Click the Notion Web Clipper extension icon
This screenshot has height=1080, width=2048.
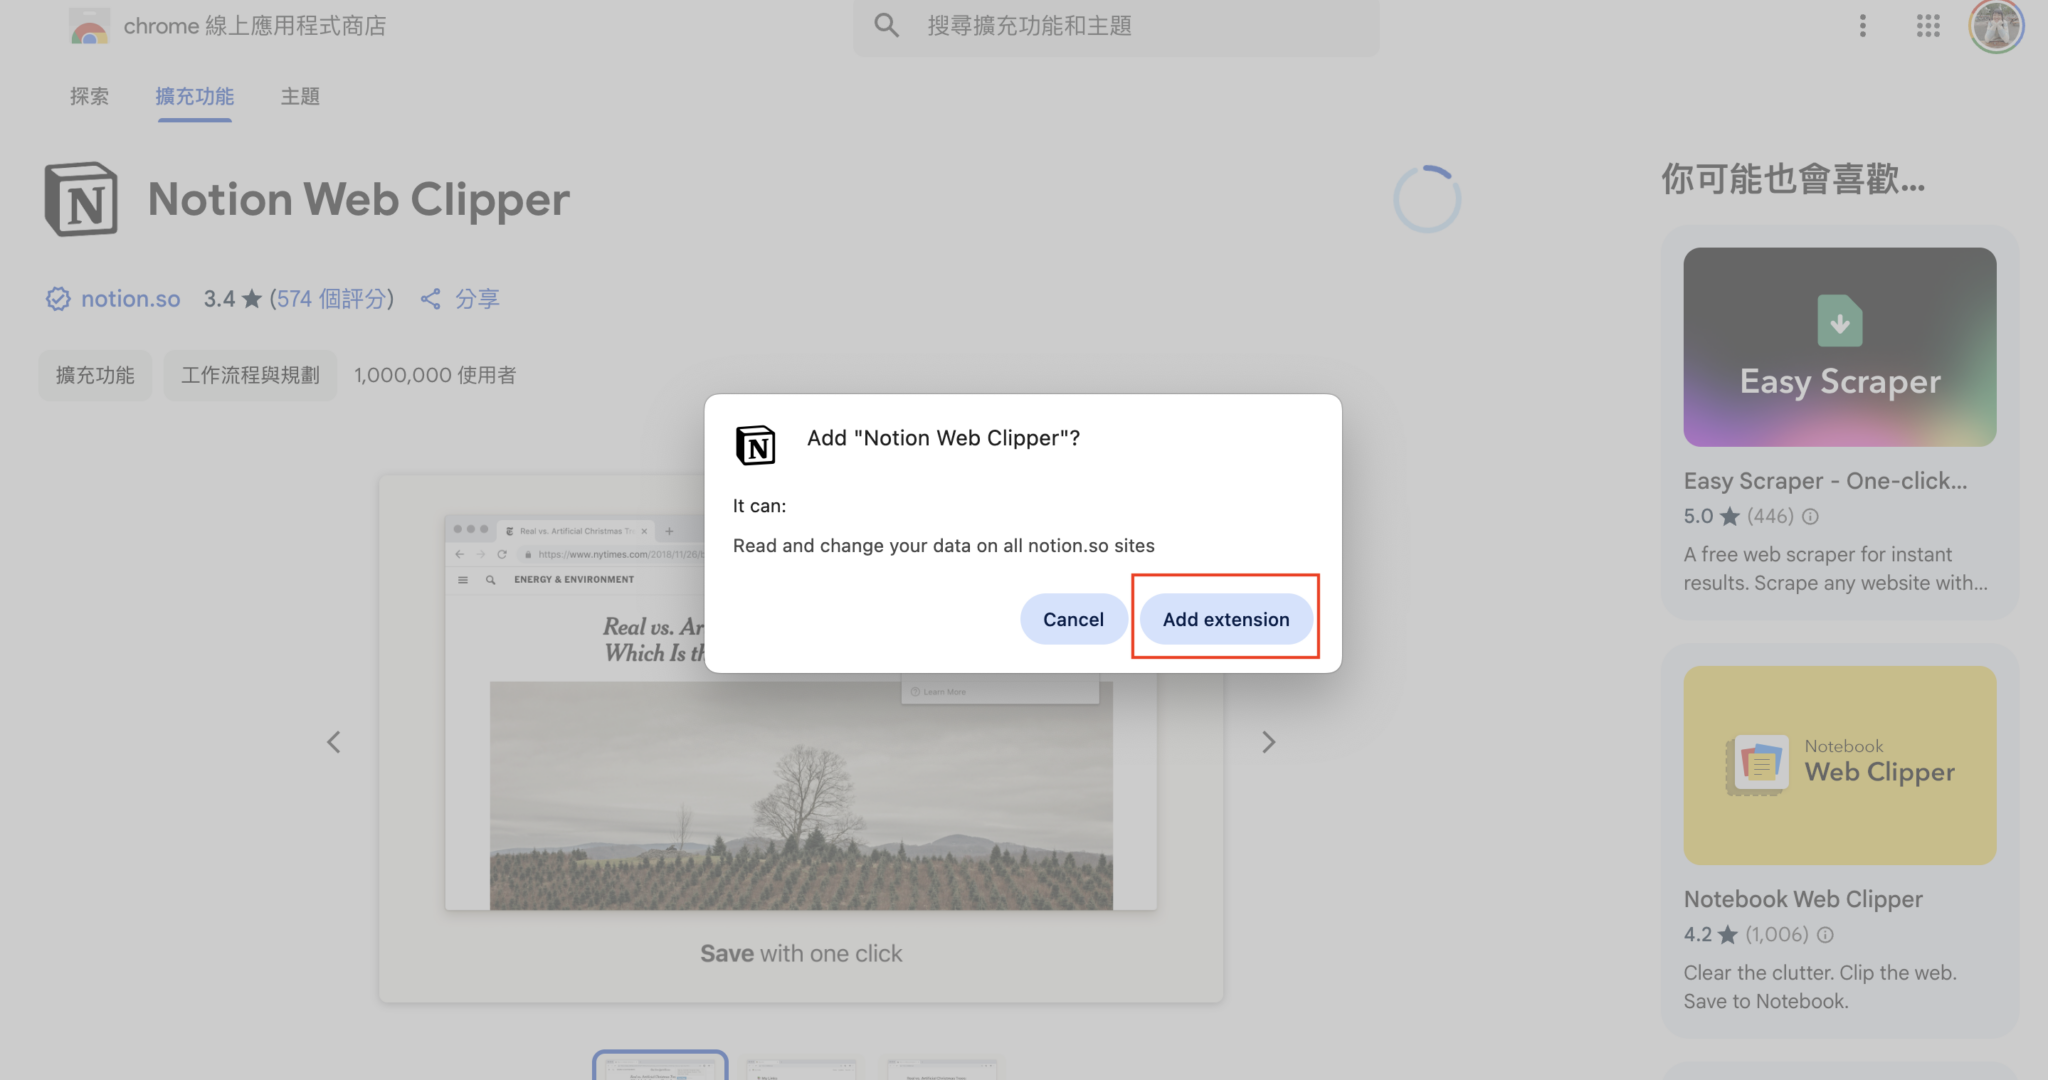pyautogui.click(x=81, y=199)
